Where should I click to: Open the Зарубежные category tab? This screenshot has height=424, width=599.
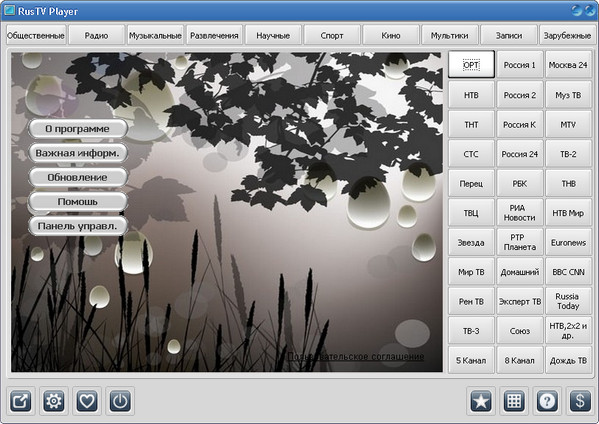coord(567,36)
